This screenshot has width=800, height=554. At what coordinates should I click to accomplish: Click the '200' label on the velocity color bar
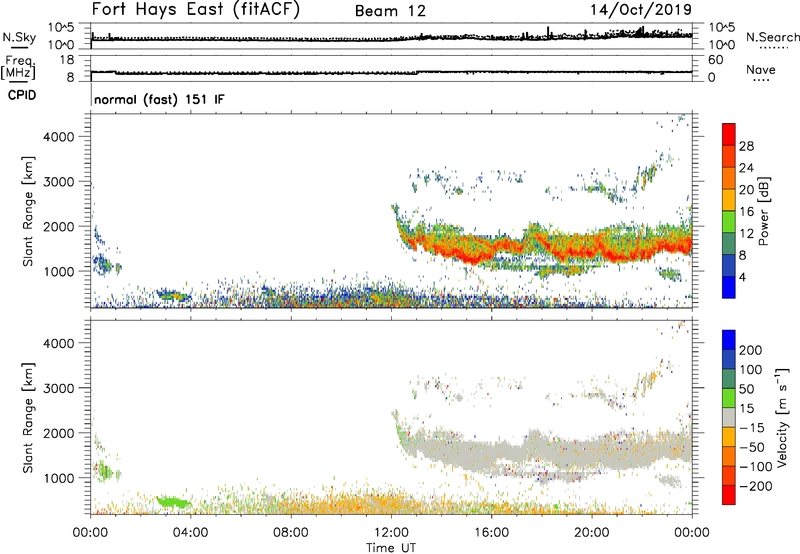(x=751, y=350)
